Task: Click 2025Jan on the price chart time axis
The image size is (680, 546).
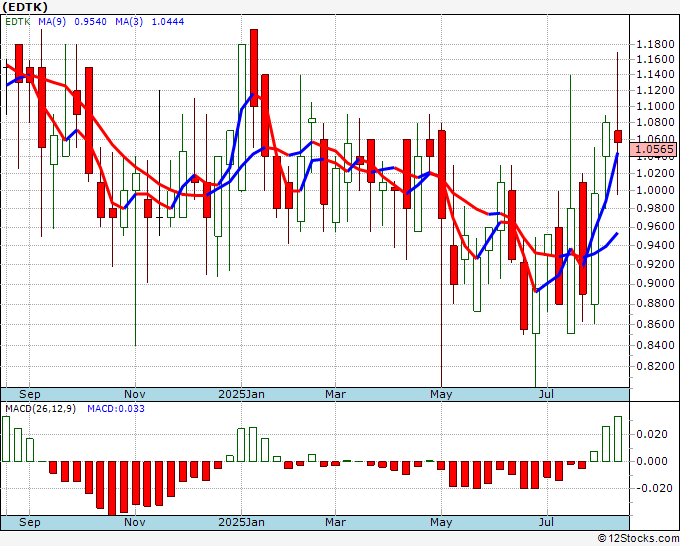Action: (x=242, y=394)
